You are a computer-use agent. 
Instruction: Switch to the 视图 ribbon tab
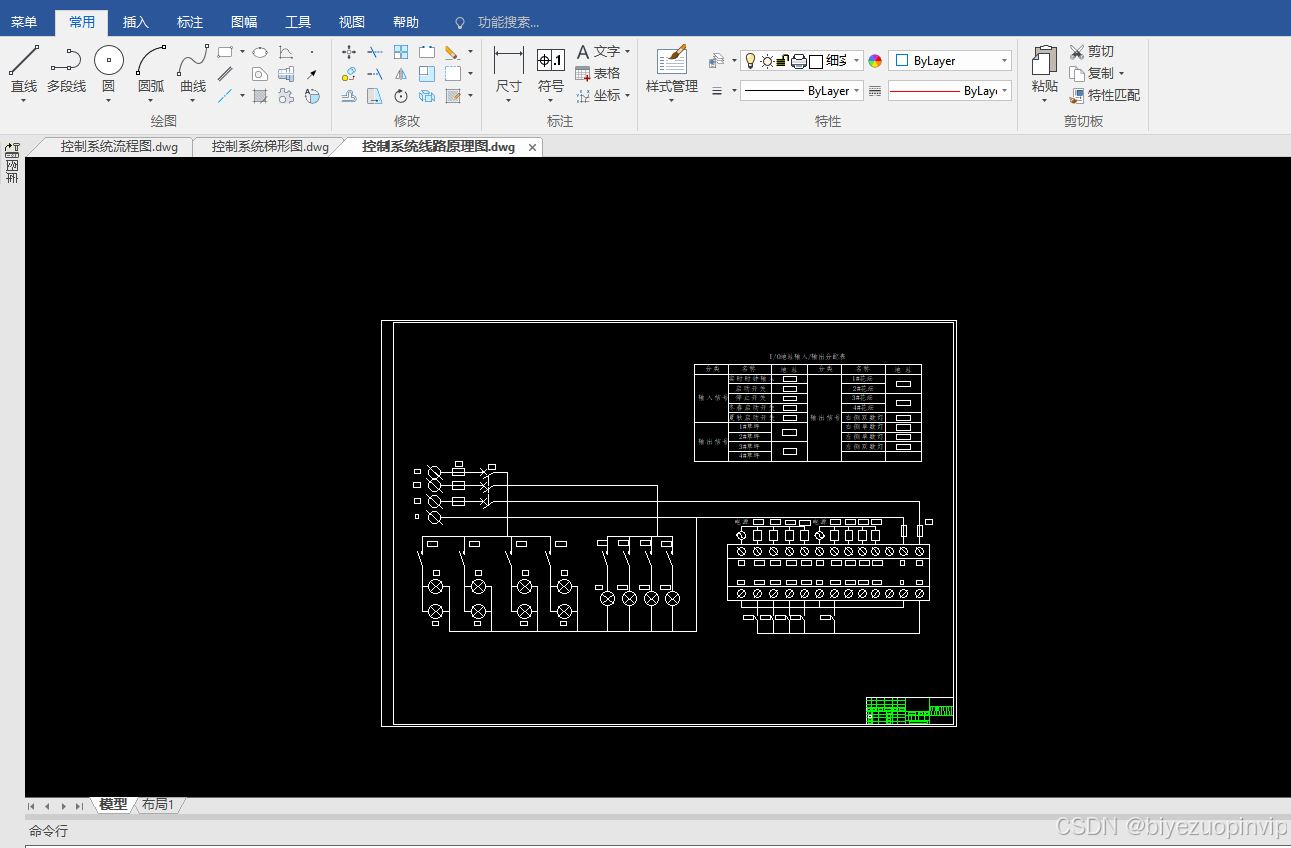coord(352,22)
